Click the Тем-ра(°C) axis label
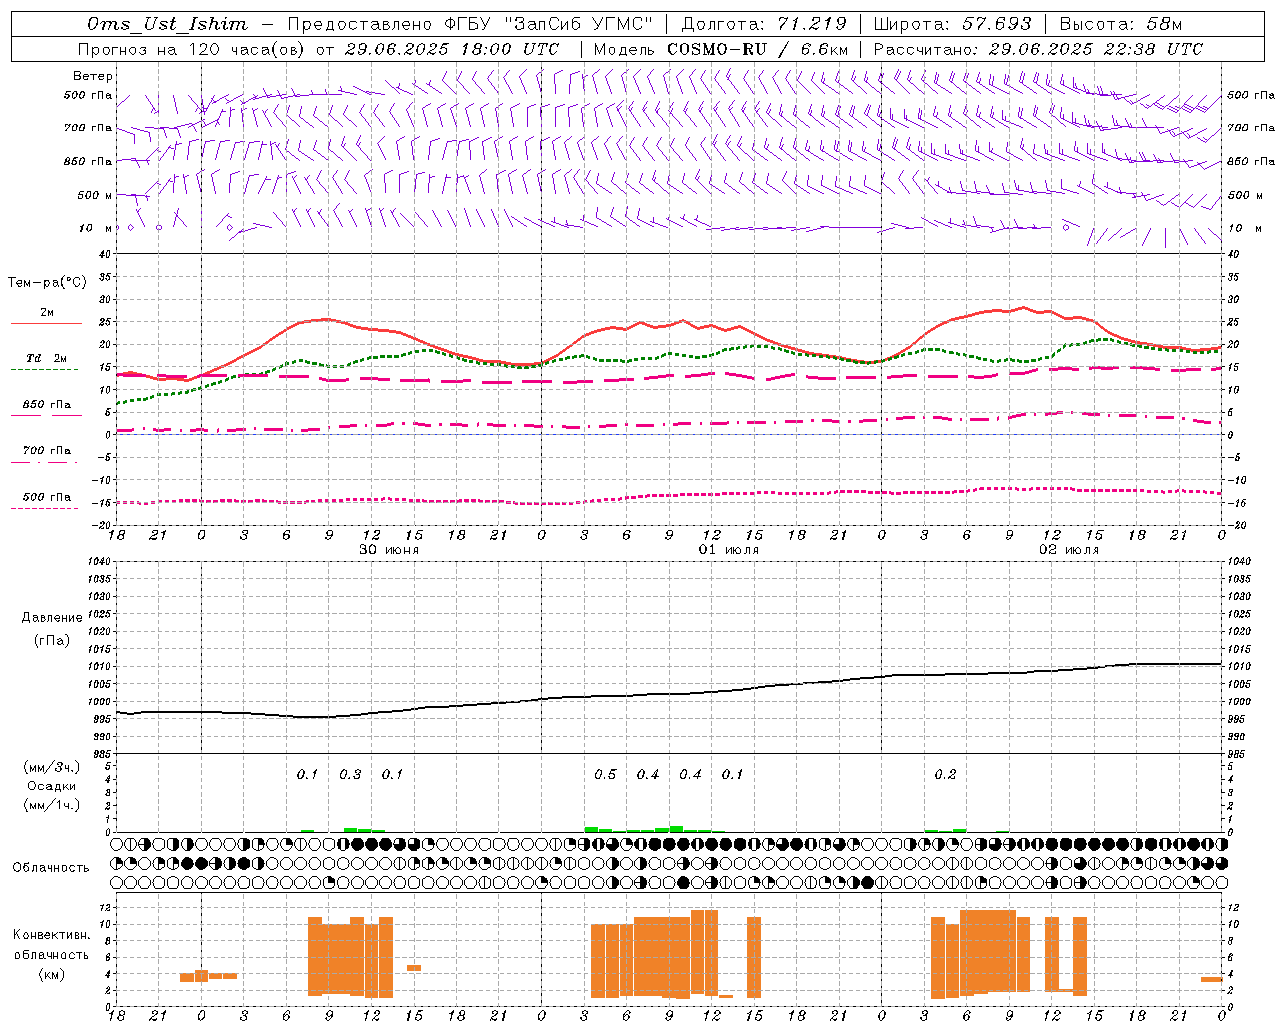This screenshot has width=1280, height=1024. [x=47, y=283]
